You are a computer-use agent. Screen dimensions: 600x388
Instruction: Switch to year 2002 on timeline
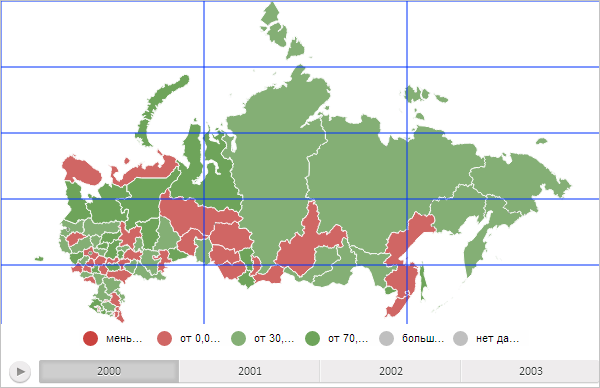point(390,371)
